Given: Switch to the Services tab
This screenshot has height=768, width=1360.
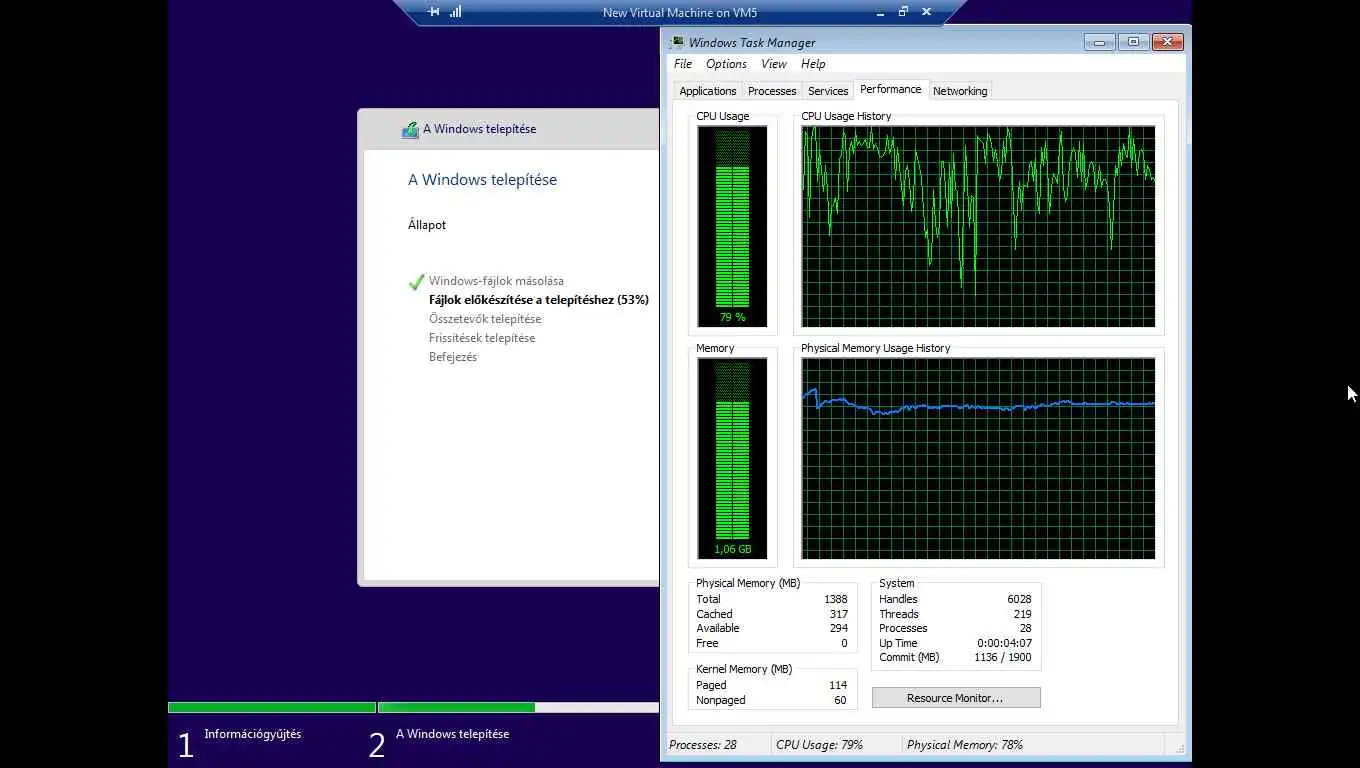Looking at the screenshot, I should point(828,91).
